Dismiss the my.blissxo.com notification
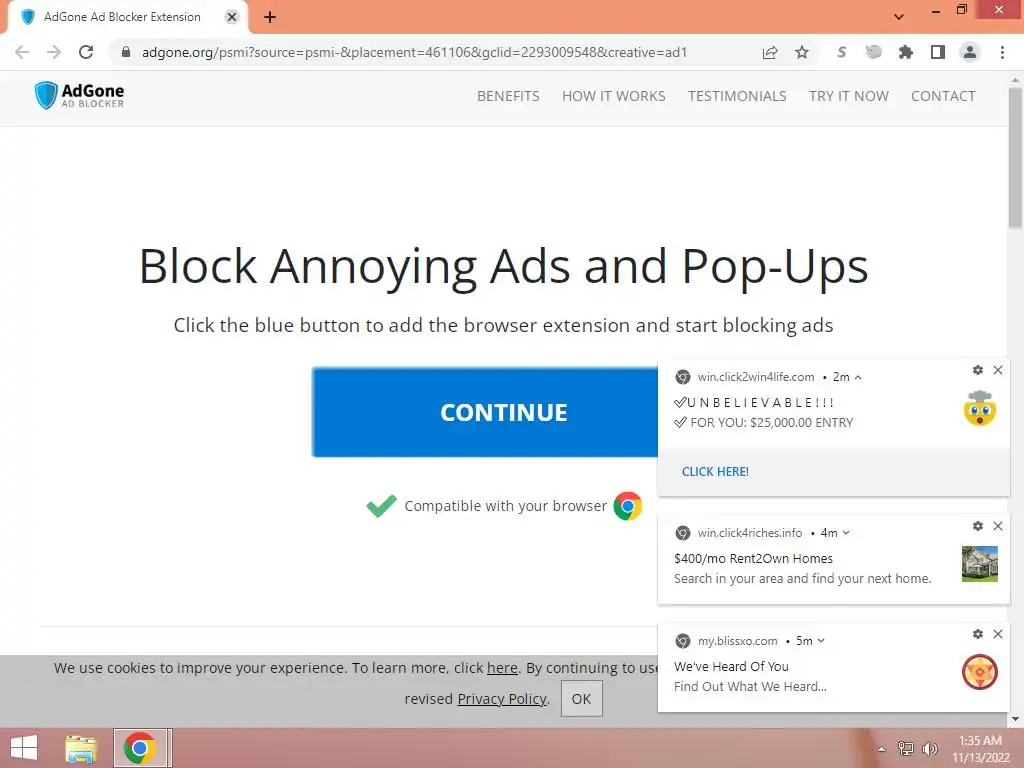The height and width of the screenshot is (768, 1024). [x=998, y=634]
